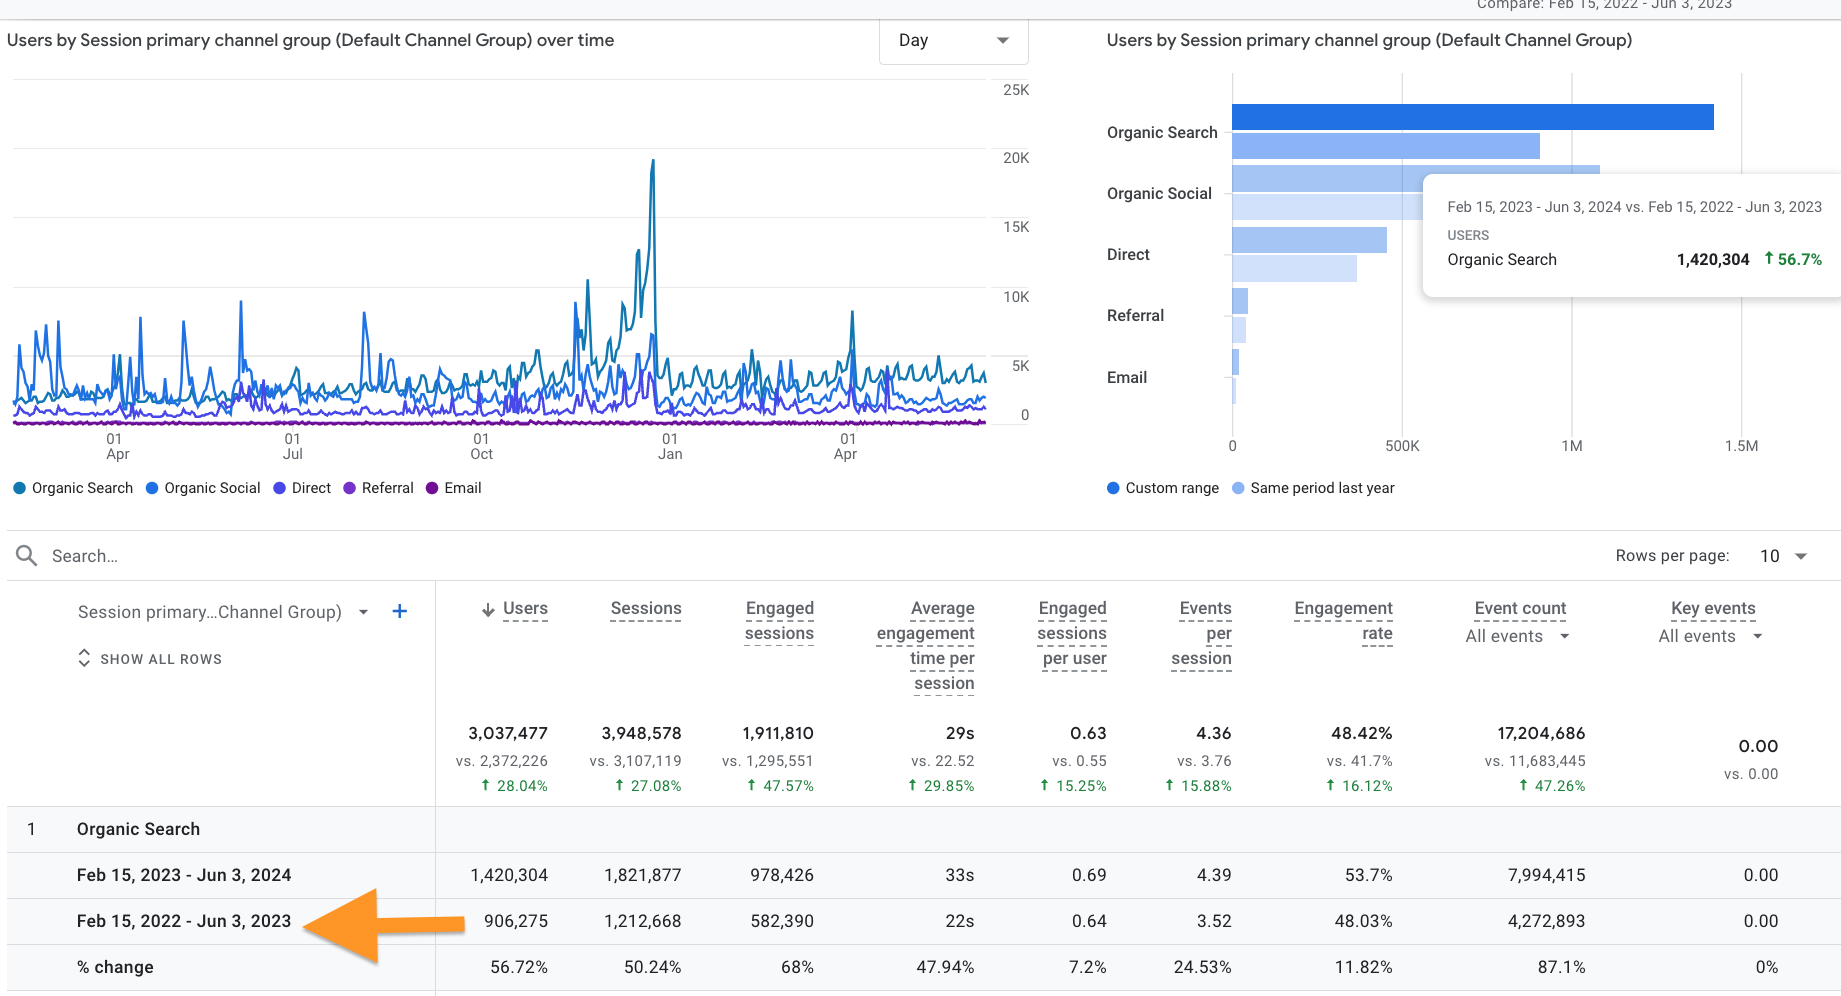Click the search magnifier icon

click(x=27, y=555)
